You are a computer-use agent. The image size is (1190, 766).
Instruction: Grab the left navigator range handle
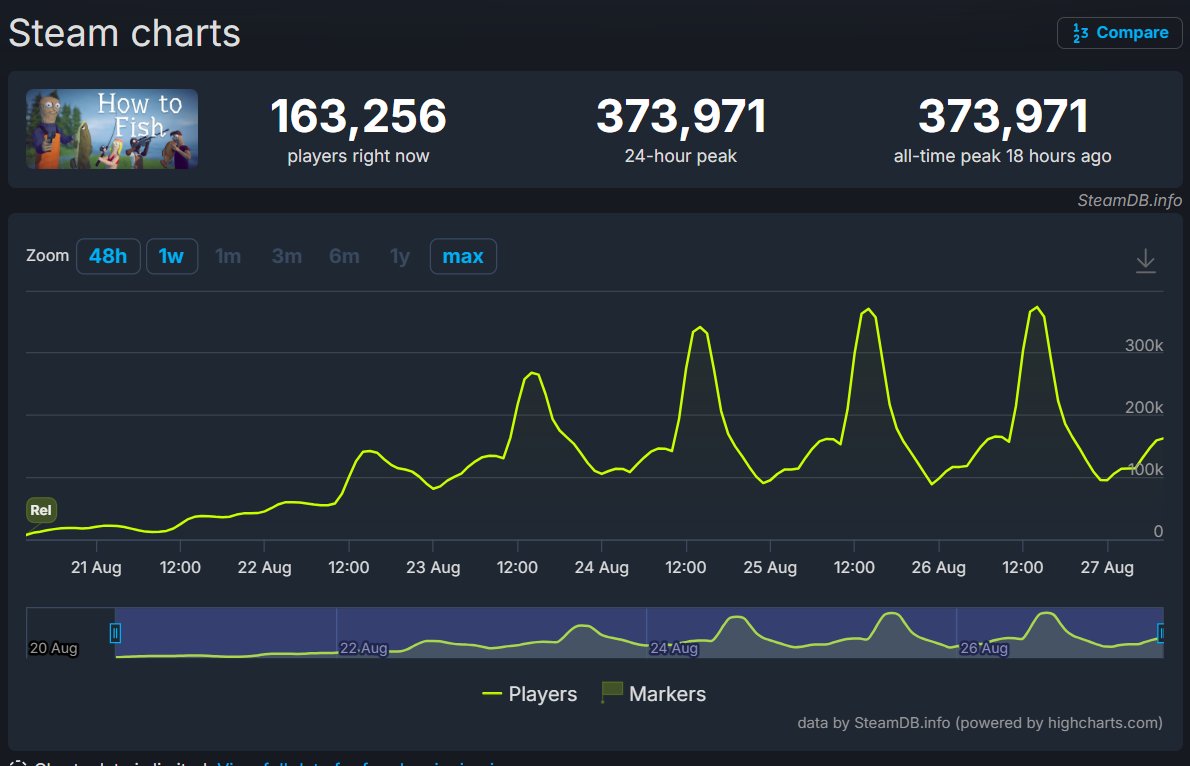tap(115, 632)
